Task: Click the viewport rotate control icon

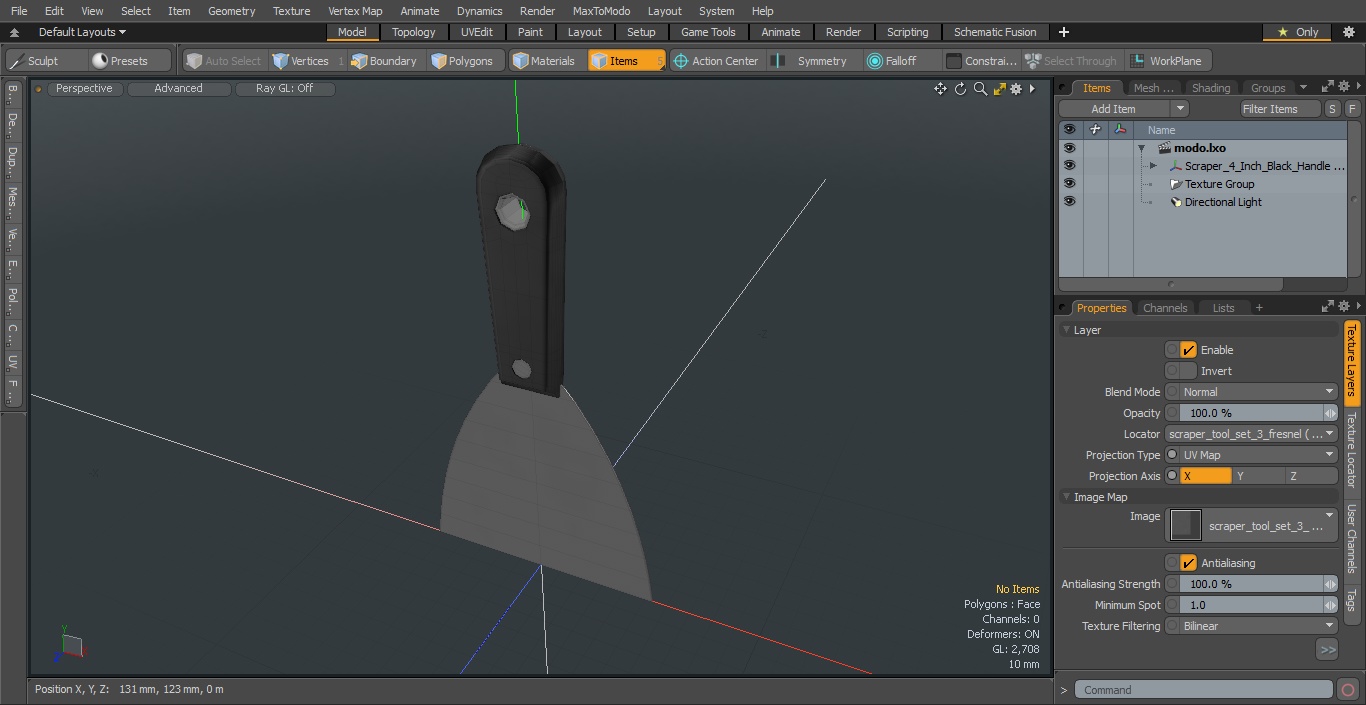Action: 960,89
